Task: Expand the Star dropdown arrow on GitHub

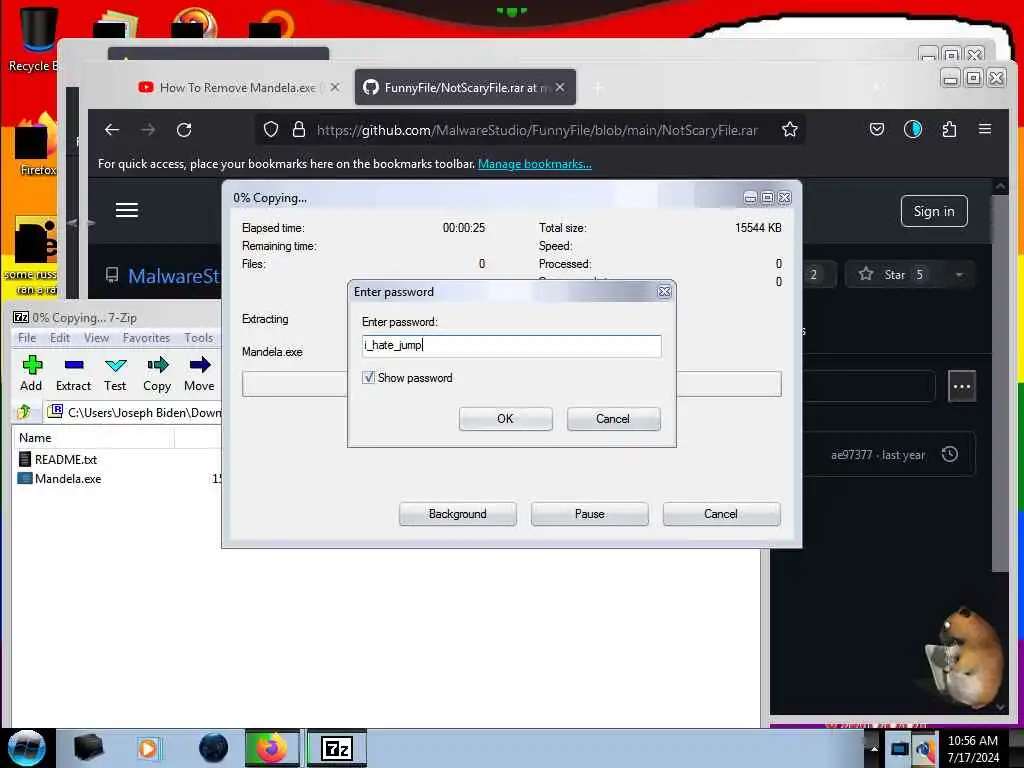Action: click(959, 275)
